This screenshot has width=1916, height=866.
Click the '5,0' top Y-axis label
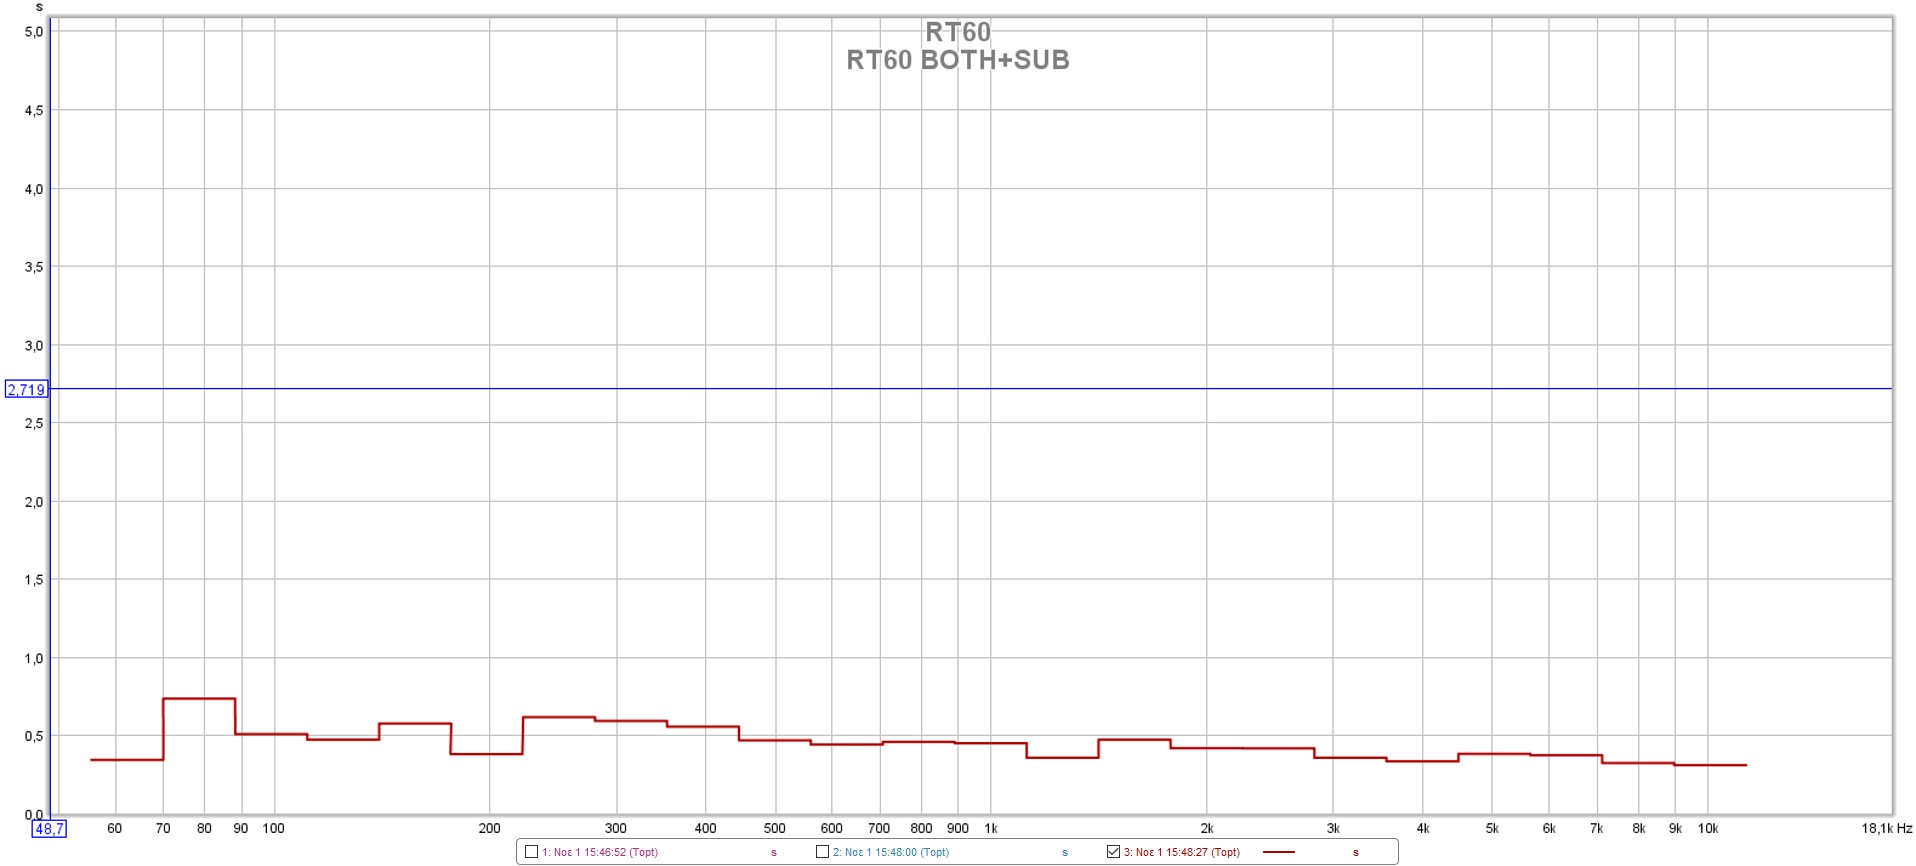pos(34,32)
